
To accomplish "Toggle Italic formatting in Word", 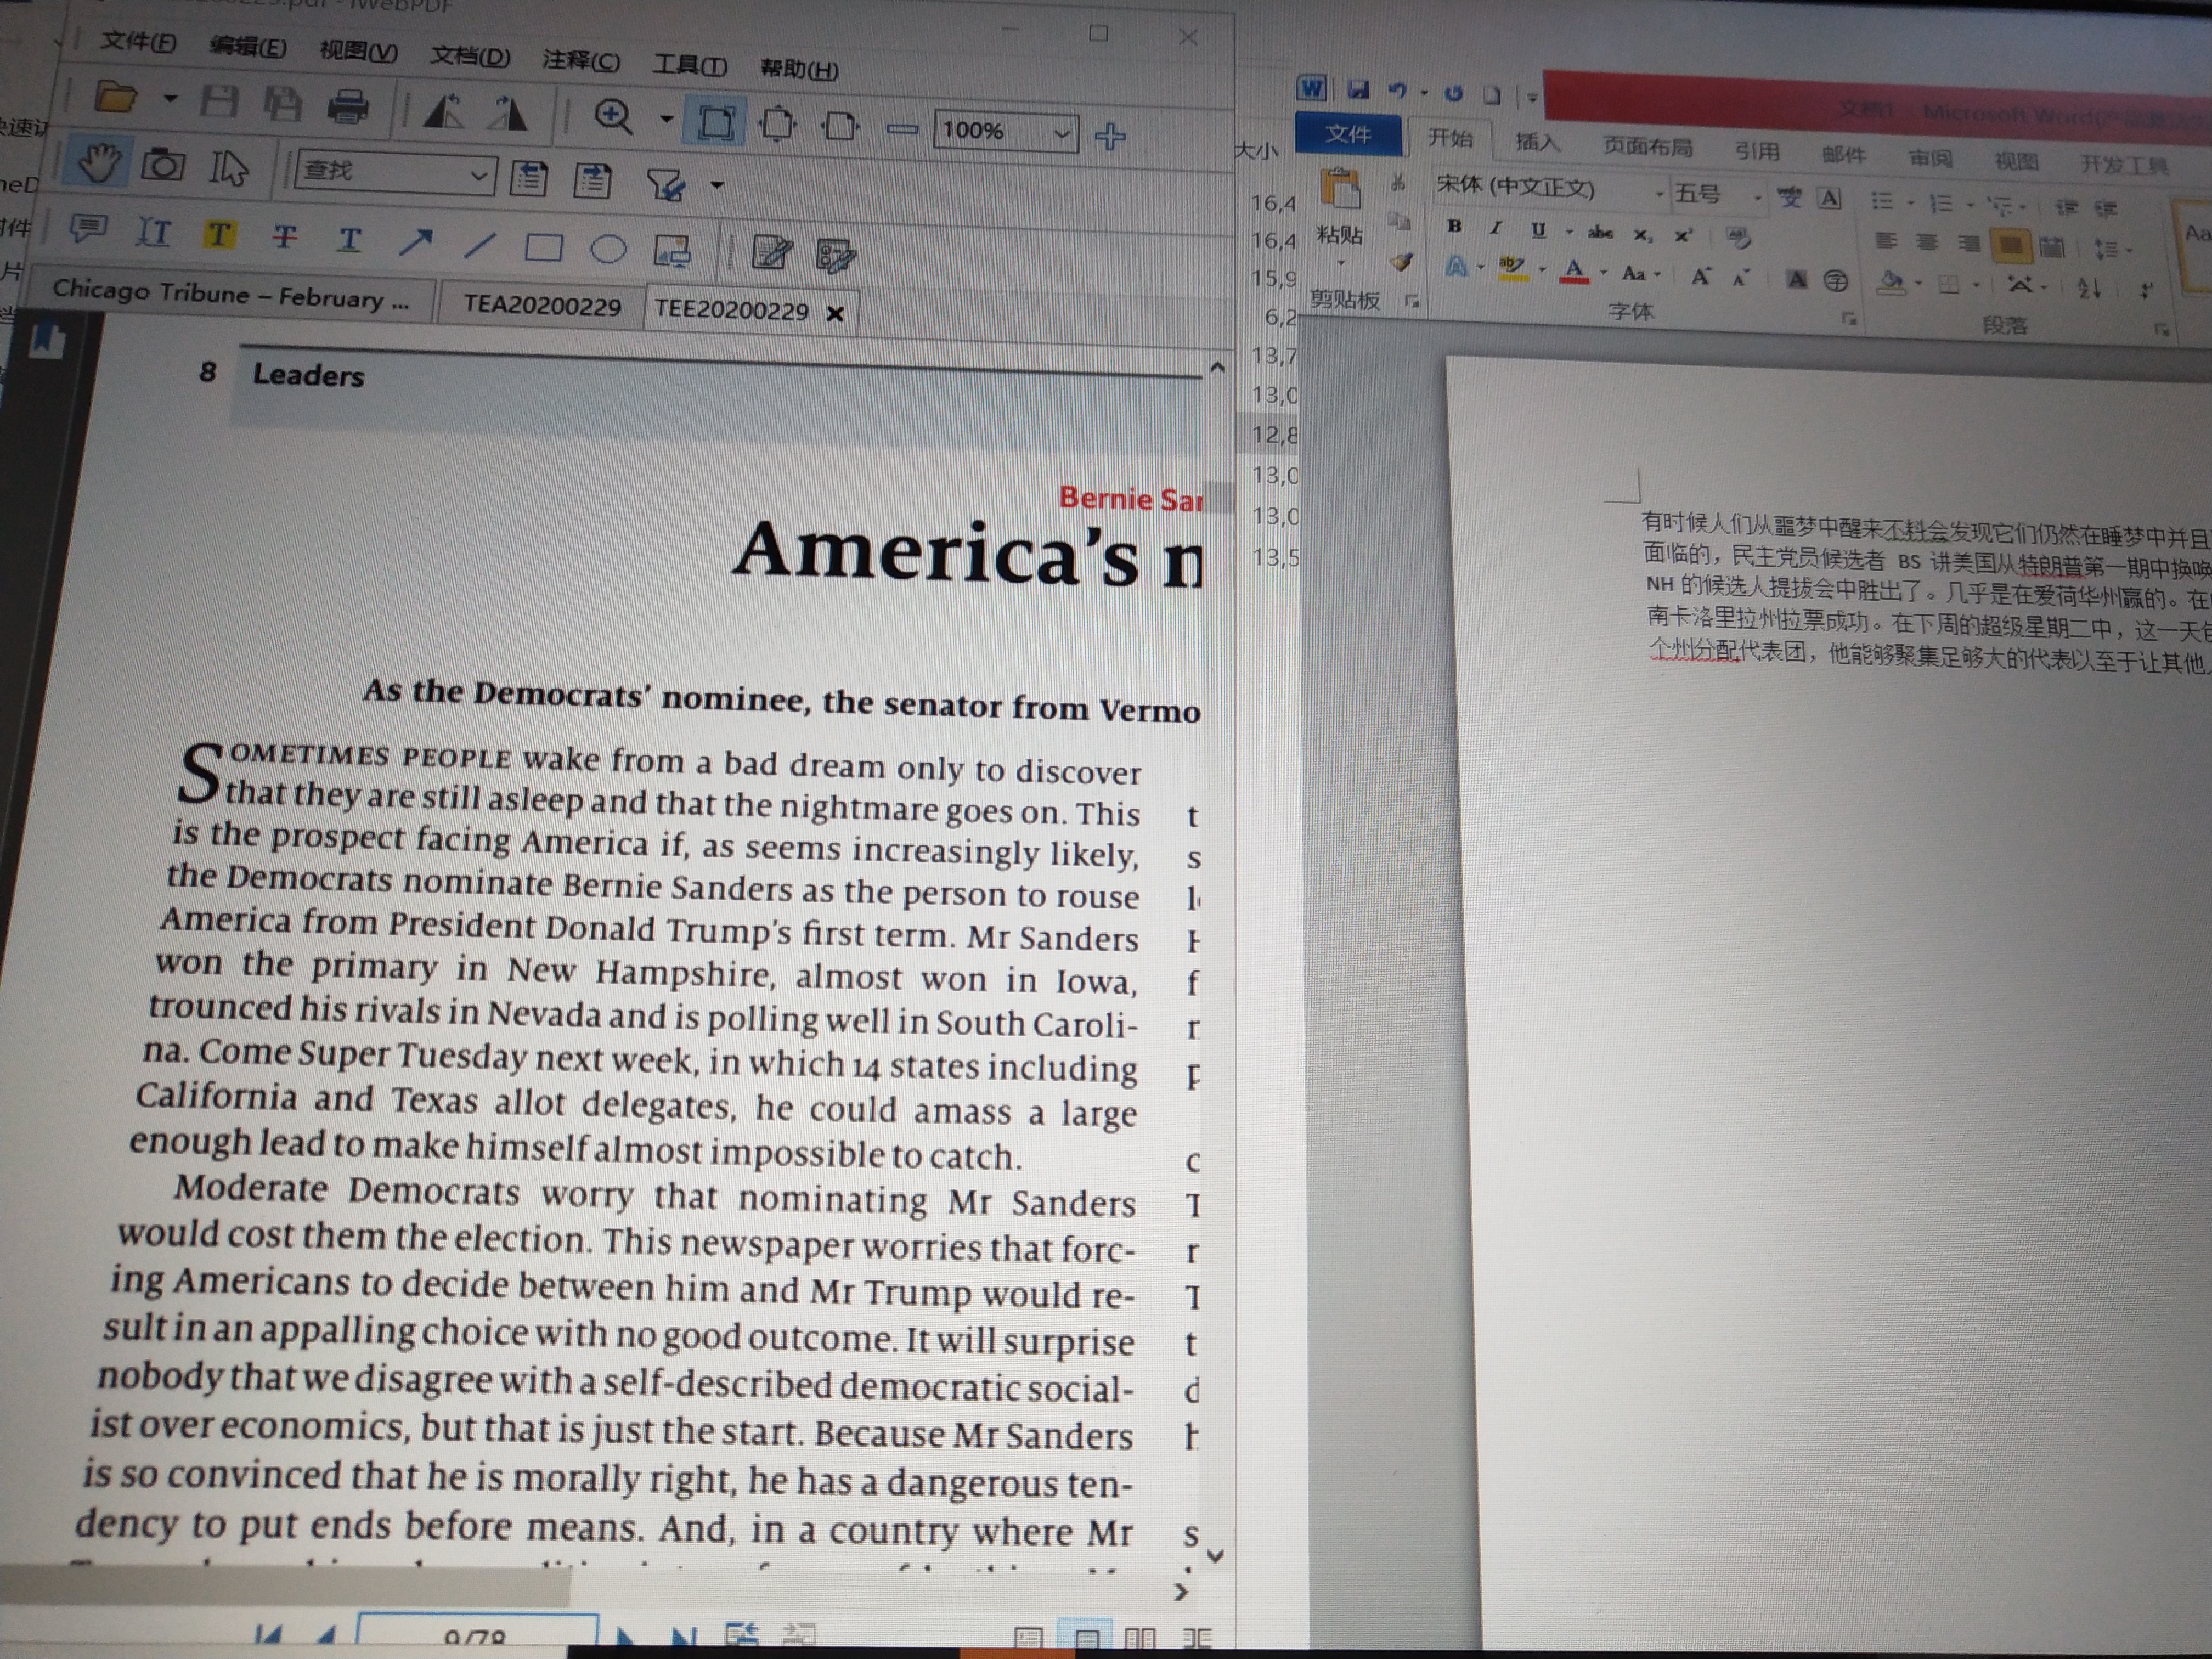I will pos(1496,228).
